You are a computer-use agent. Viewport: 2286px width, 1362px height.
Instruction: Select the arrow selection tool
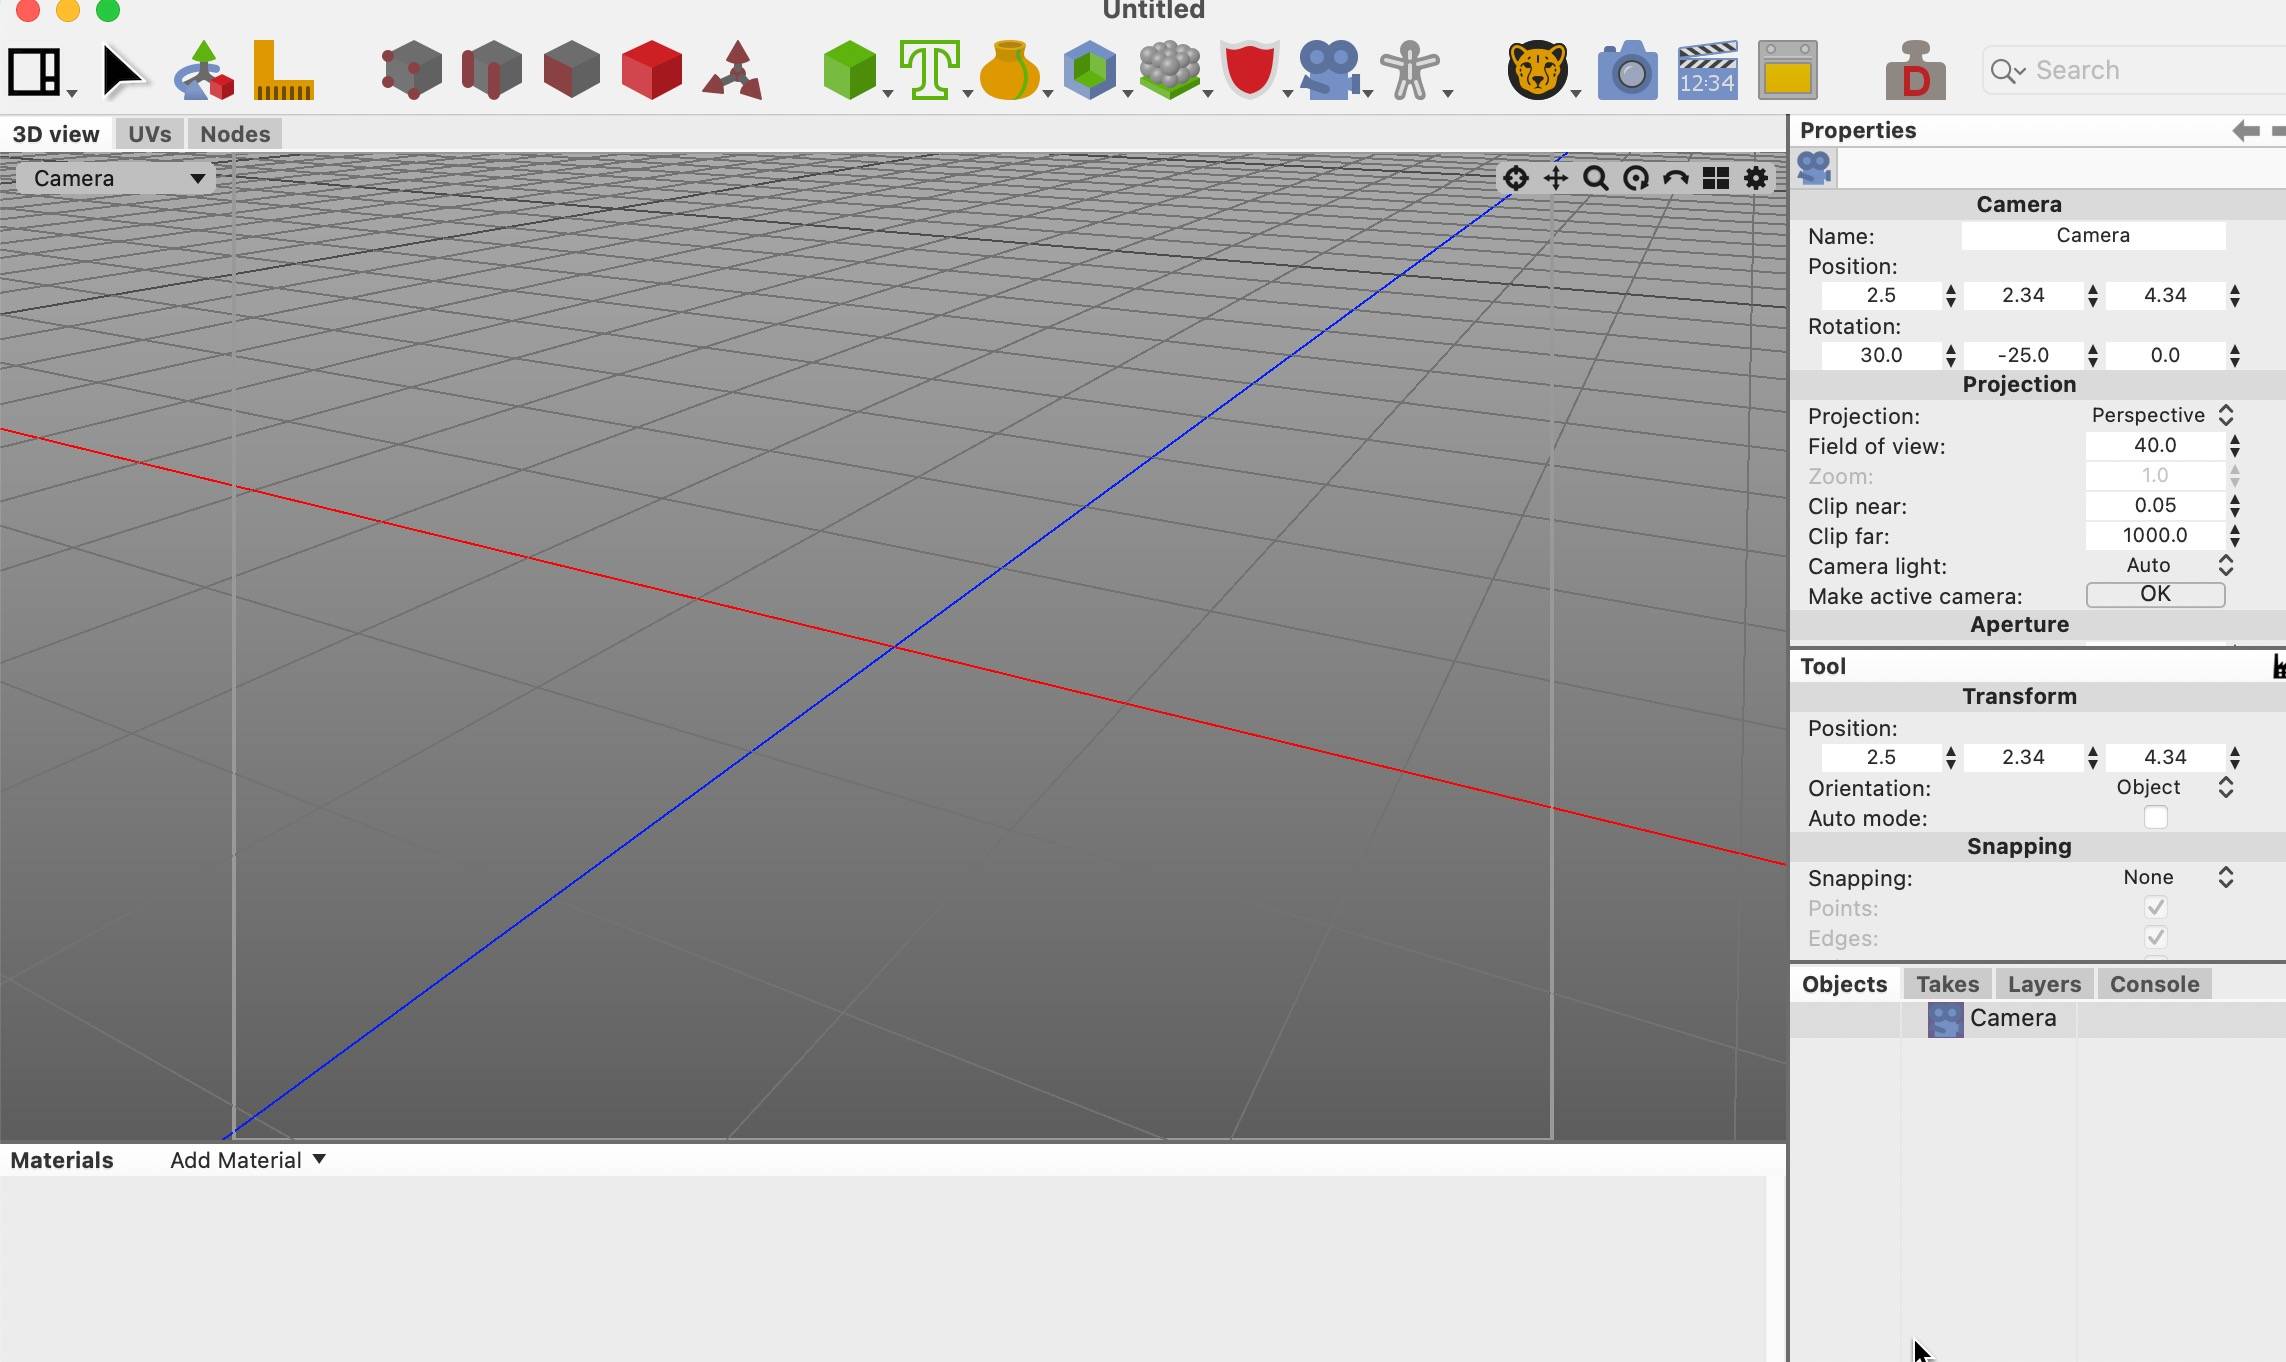tap(122, 71)
